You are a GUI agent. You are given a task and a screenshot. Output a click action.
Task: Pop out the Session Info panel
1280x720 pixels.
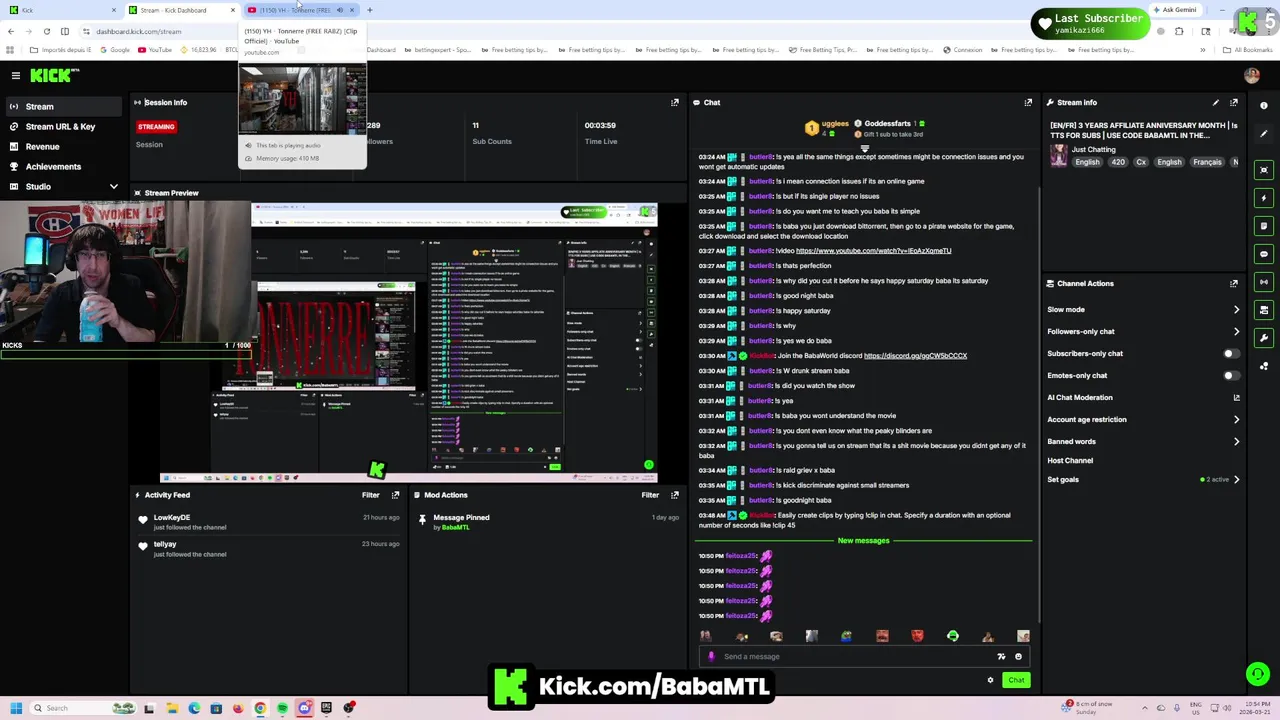click(x=675, y=102)
